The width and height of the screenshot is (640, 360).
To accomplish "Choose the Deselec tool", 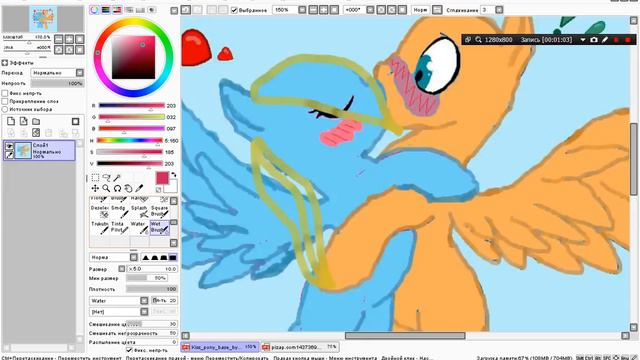I will (x=100, y=211).
